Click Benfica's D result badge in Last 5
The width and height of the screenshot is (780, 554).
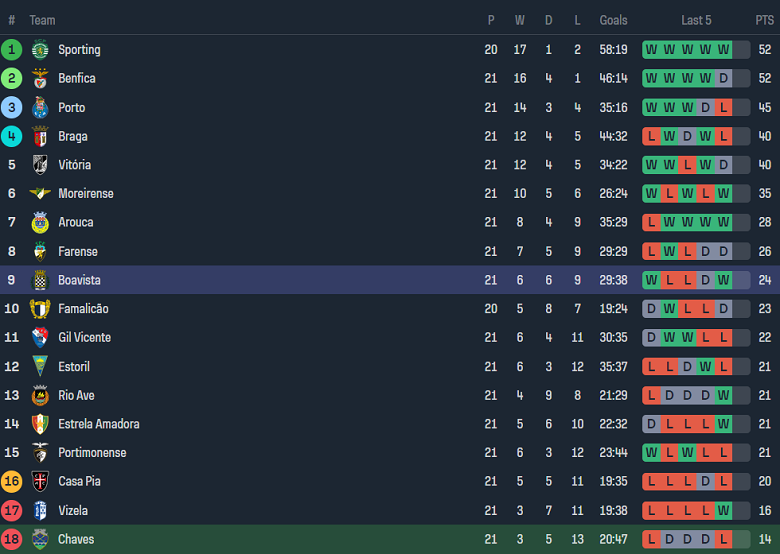[x=723, y=78]
